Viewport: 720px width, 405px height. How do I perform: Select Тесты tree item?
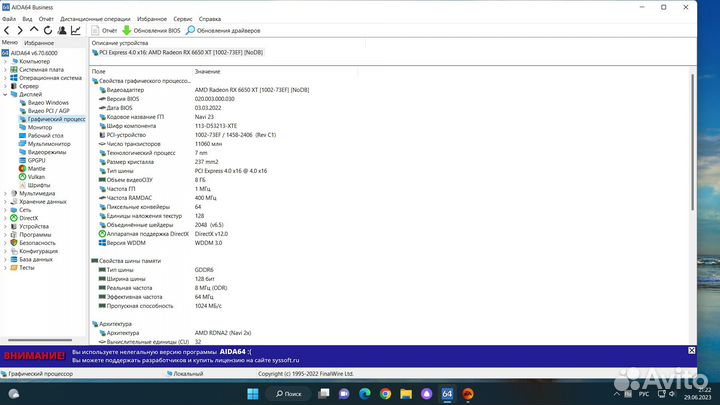click(22, 268)
